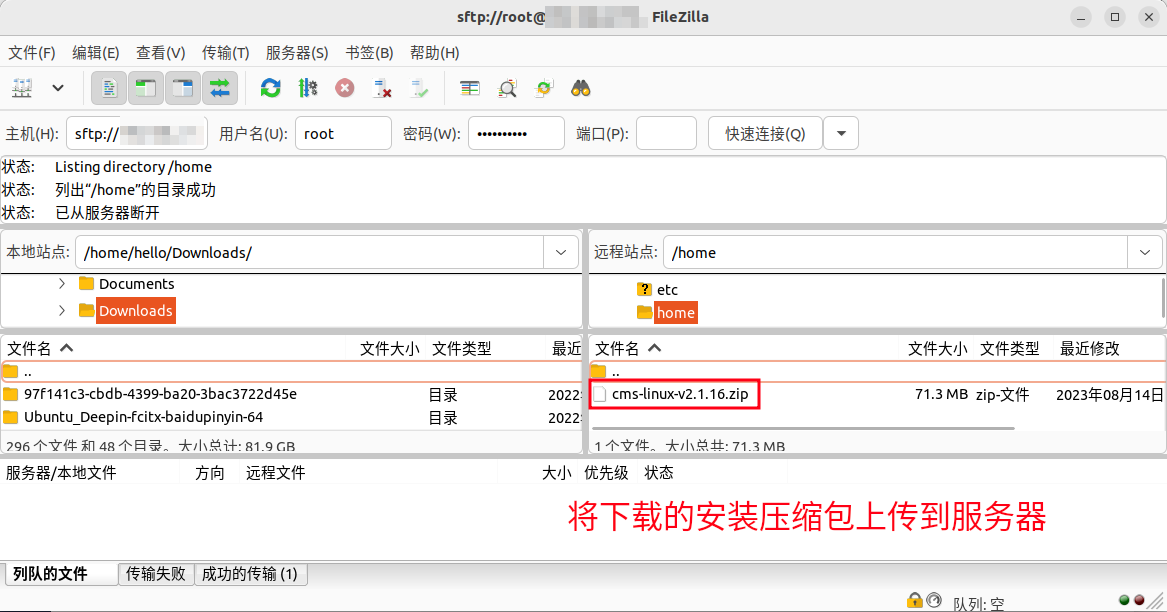Reconnect to last server icon

point(419,89)
